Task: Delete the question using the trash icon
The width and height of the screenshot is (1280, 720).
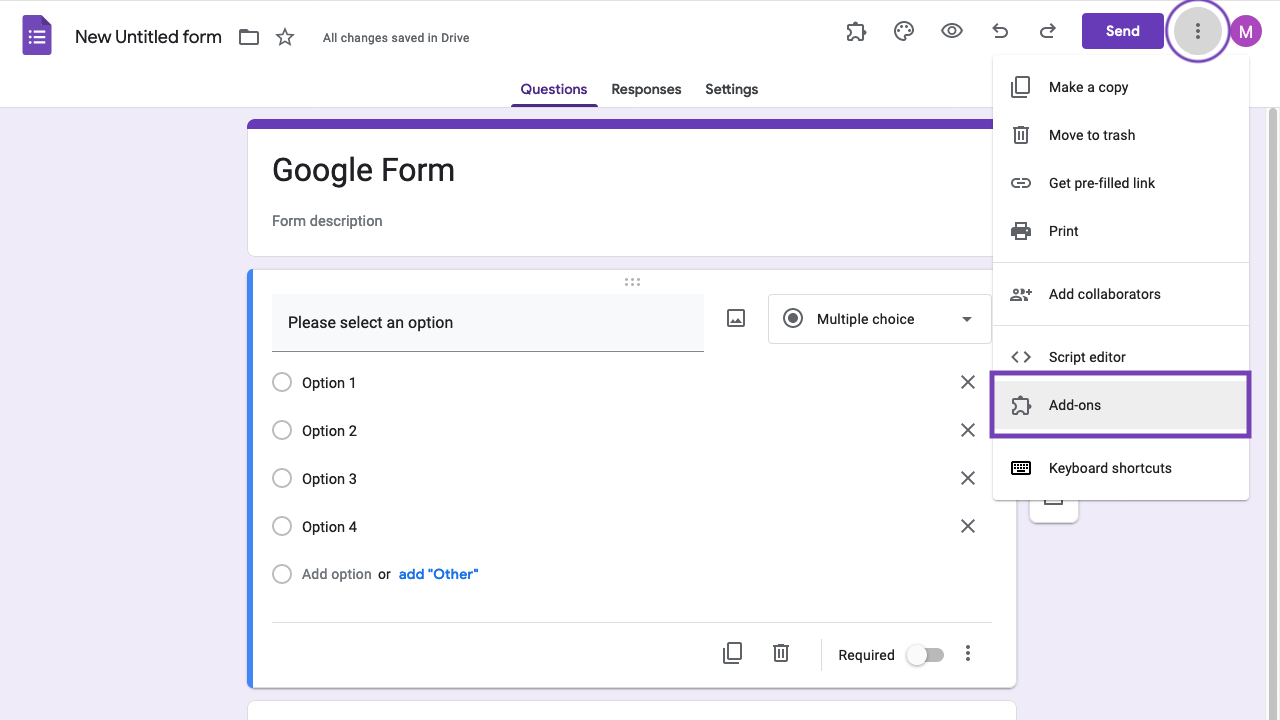Action: [781, 654]
